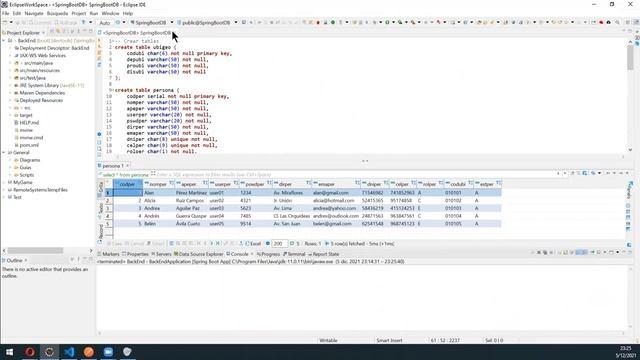Select the Terminal tab
Viewport: 640px width, 360px height.
tap(294, 254)
